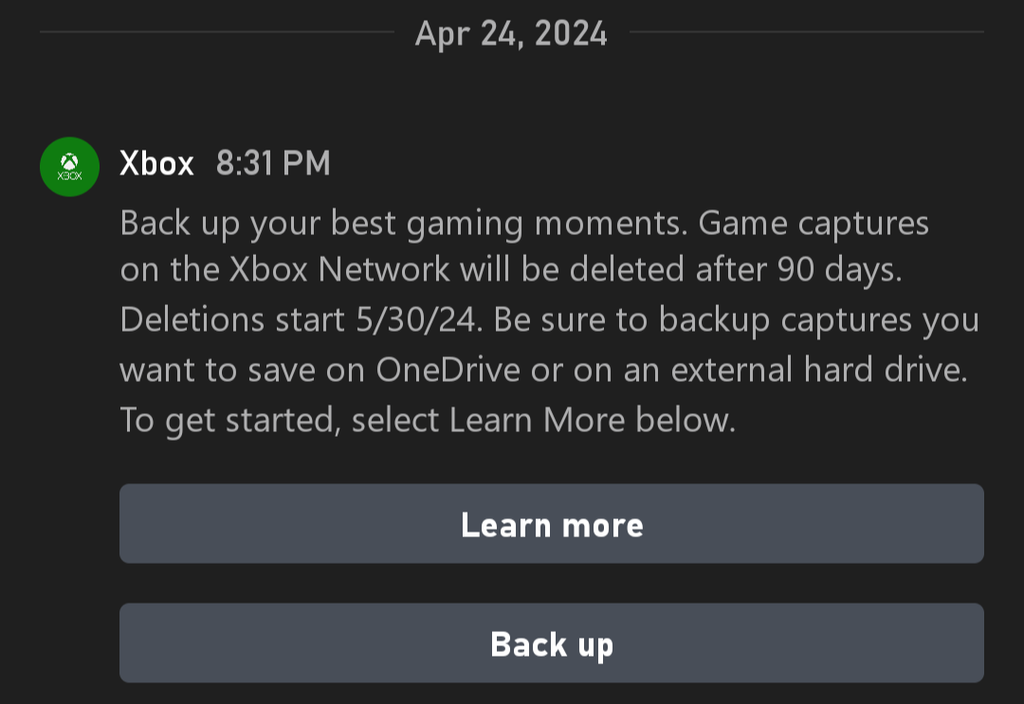Start backup by pressing Back up
The width and height of the screenshot is (1024, 704).
click(x=552, y=643)
